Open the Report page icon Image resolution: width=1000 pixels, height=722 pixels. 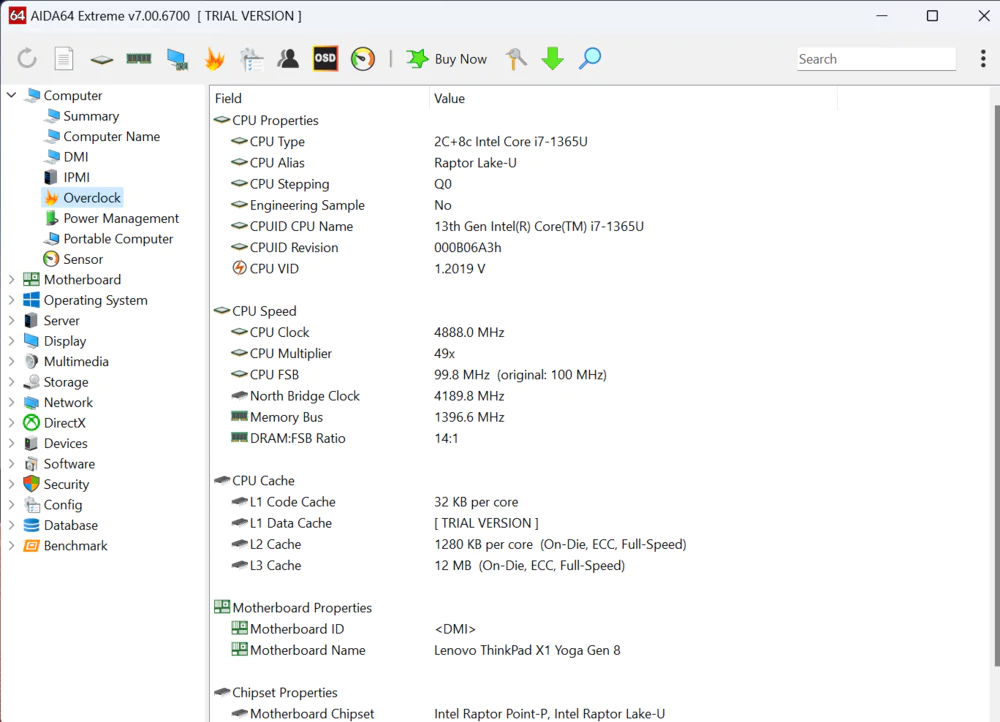64,59
